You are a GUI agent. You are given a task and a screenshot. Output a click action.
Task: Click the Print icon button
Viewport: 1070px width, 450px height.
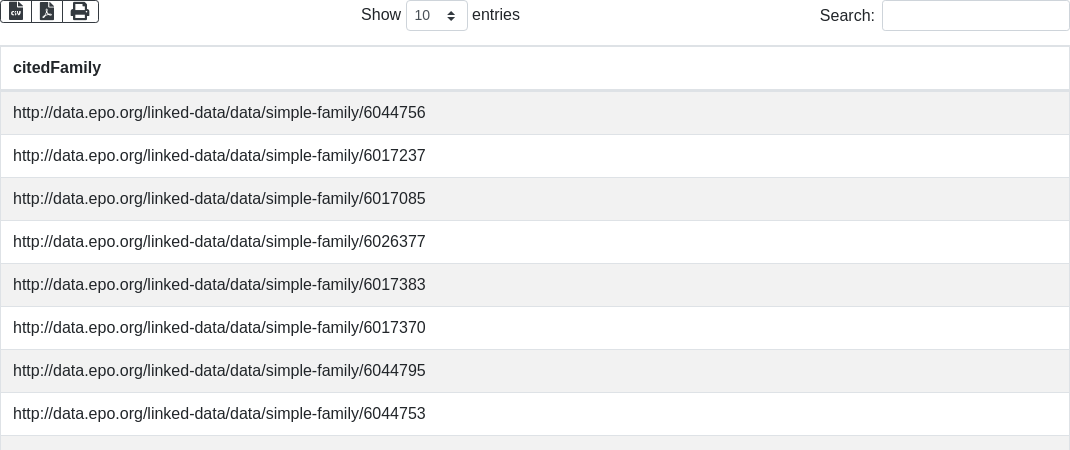coord(80,12)
